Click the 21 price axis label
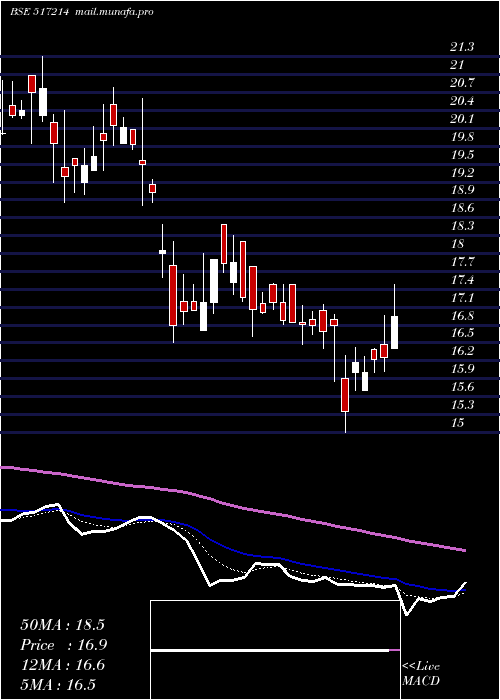Screen dimensions: 500x700 [457, 65]
